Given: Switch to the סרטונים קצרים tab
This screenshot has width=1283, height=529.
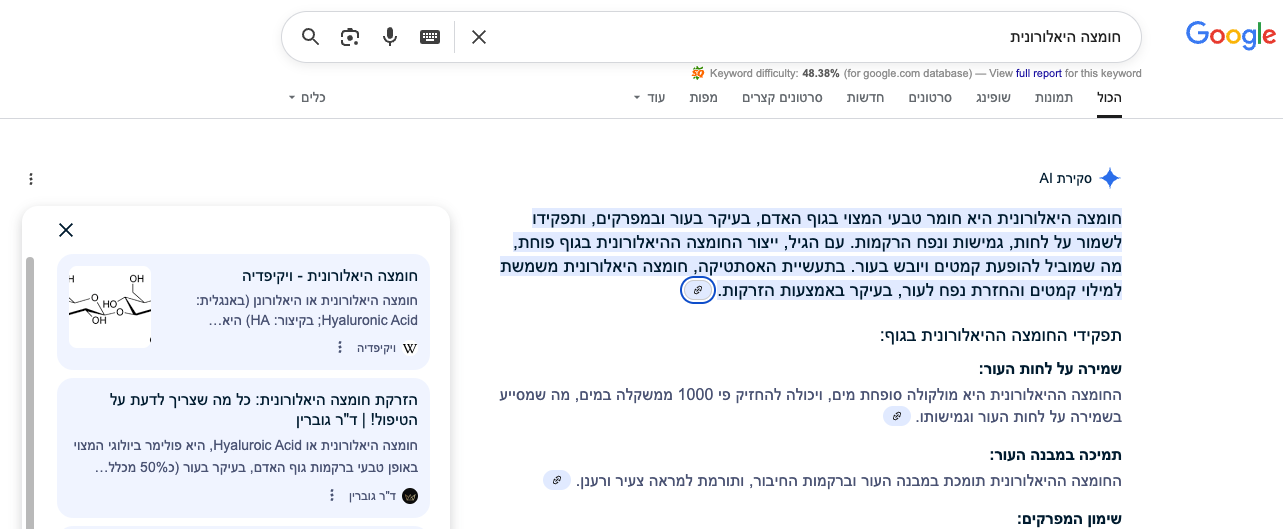Looking at the screenshot, I should (x=782, y=97).
